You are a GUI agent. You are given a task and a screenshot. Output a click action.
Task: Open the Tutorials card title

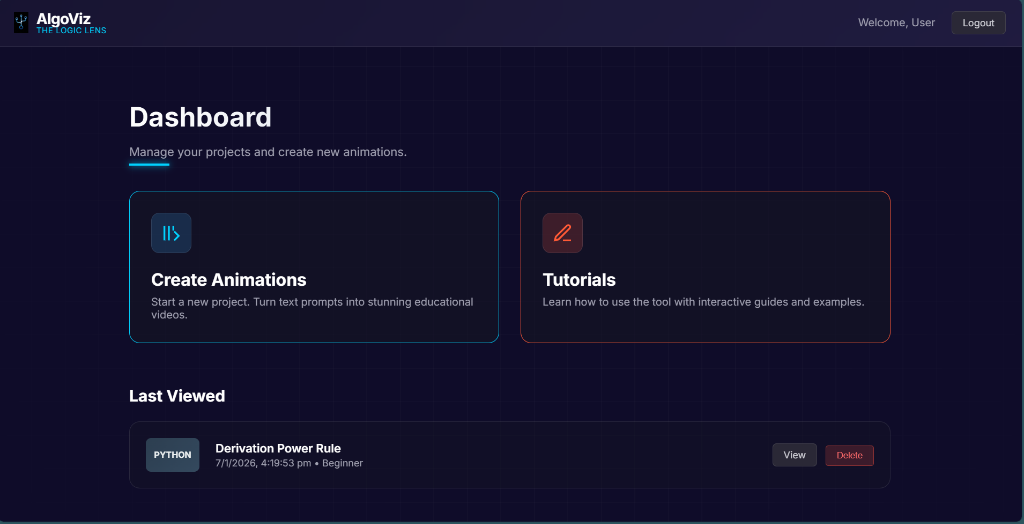click(x=579, y=280)
